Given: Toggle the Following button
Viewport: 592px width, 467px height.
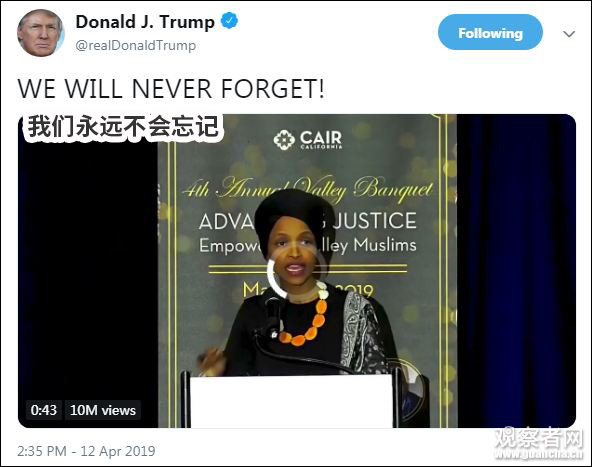Looking at the screenshot, I should (x=490, y=32).
